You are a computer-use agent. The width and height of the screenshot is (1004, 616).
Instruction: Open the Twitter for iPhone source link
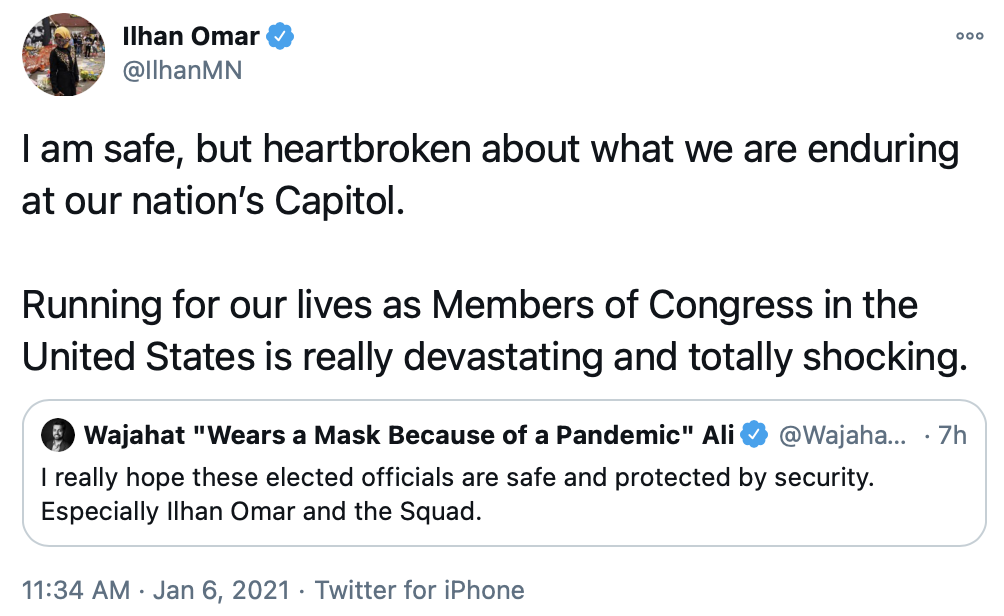tap(420, 589)
